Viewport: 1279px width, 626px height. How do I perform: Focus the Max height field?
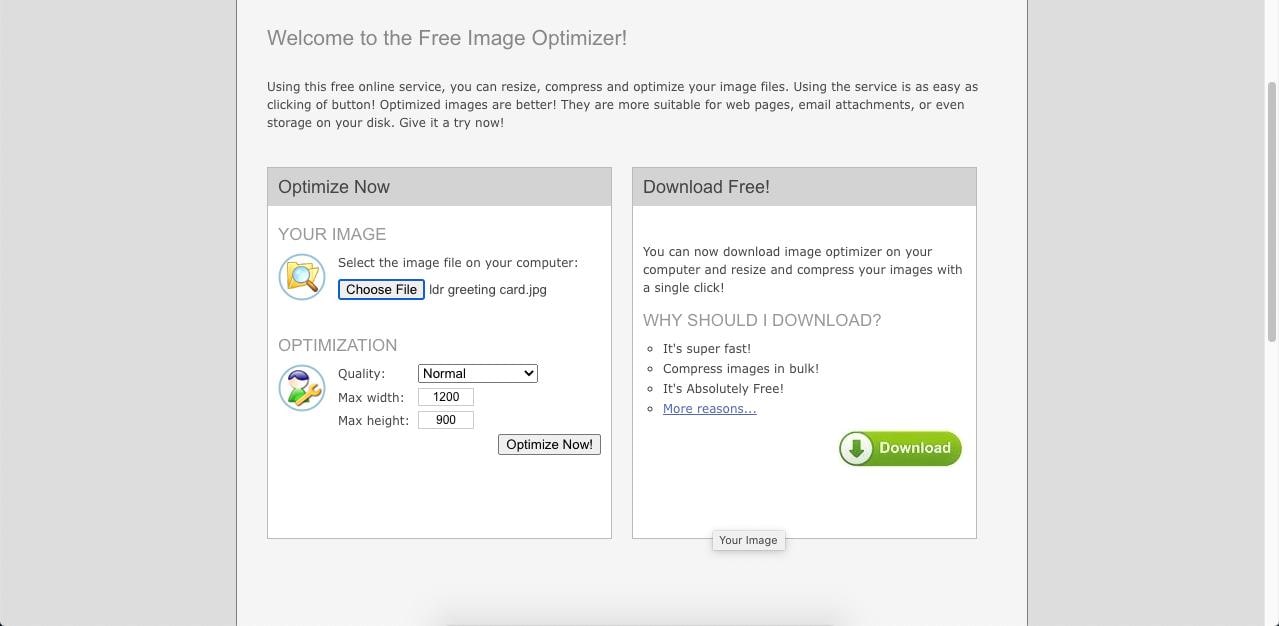[x=445, y=420]
